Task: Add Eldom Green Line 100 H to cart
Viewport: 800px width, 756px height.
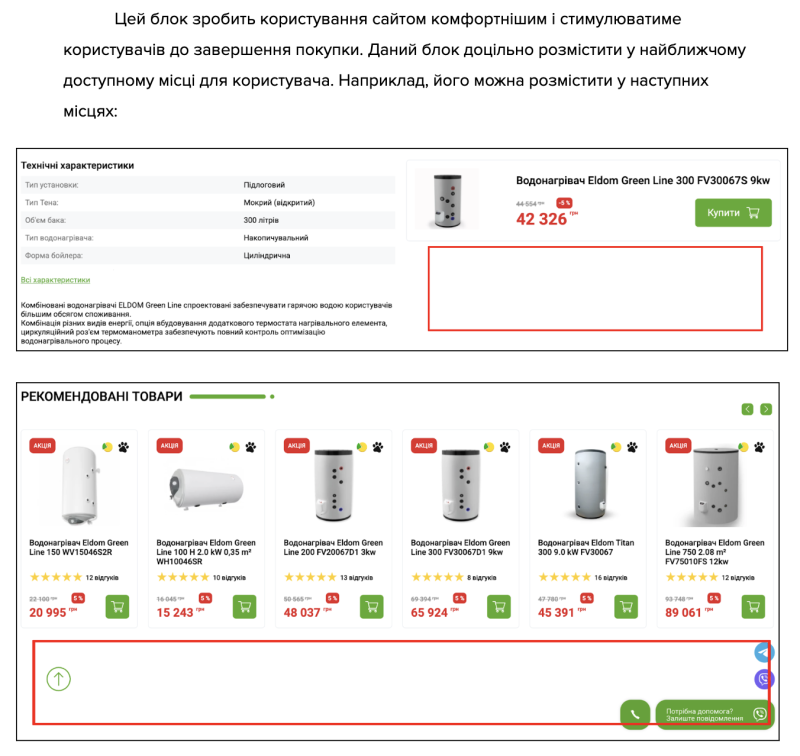Action: click(x=244, y=607)
